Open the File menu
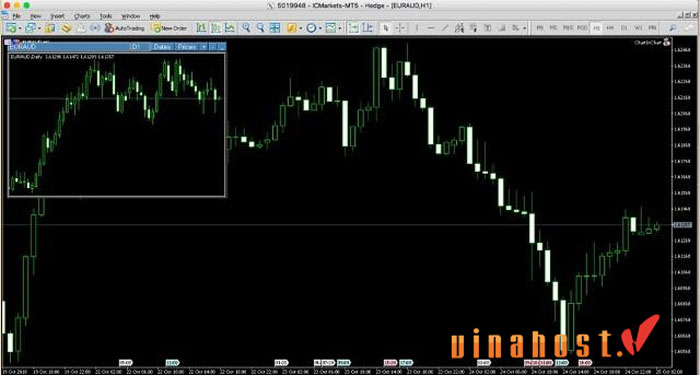 point(17,16)
